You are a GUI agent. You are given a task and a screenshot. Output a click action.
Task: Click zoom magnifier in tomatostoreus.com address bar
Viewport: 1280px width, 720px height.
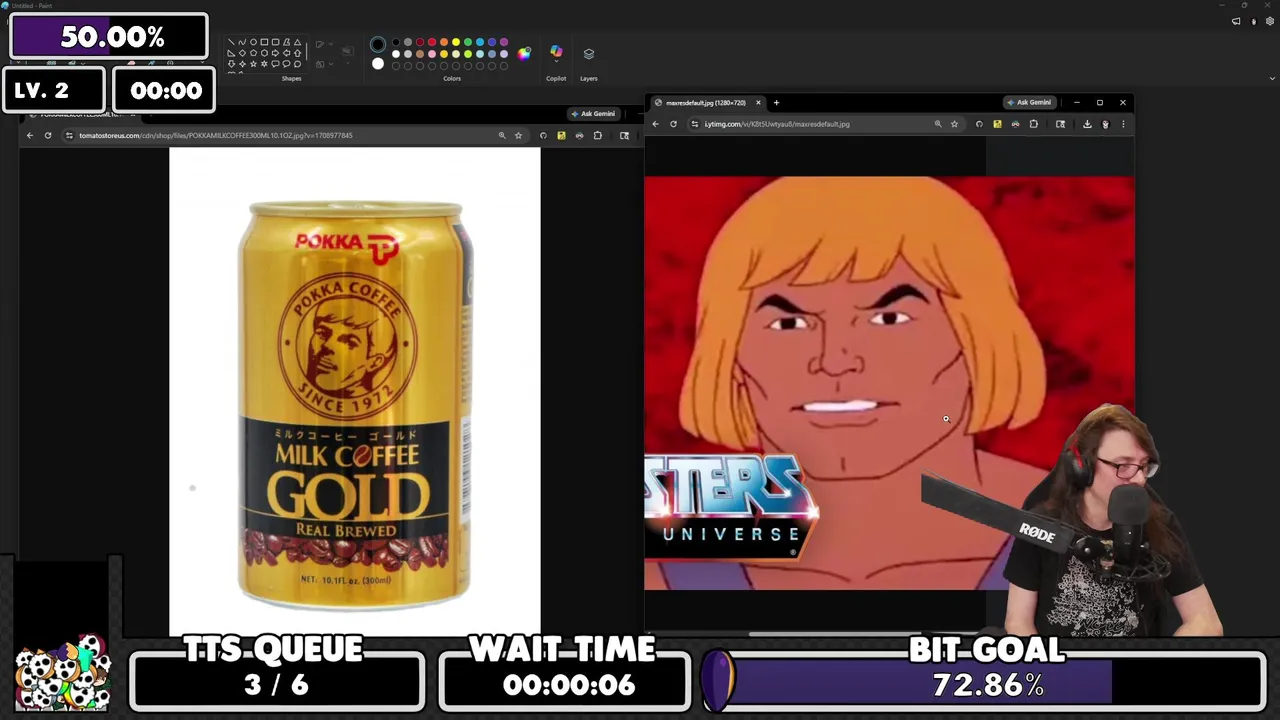[502, 135]
